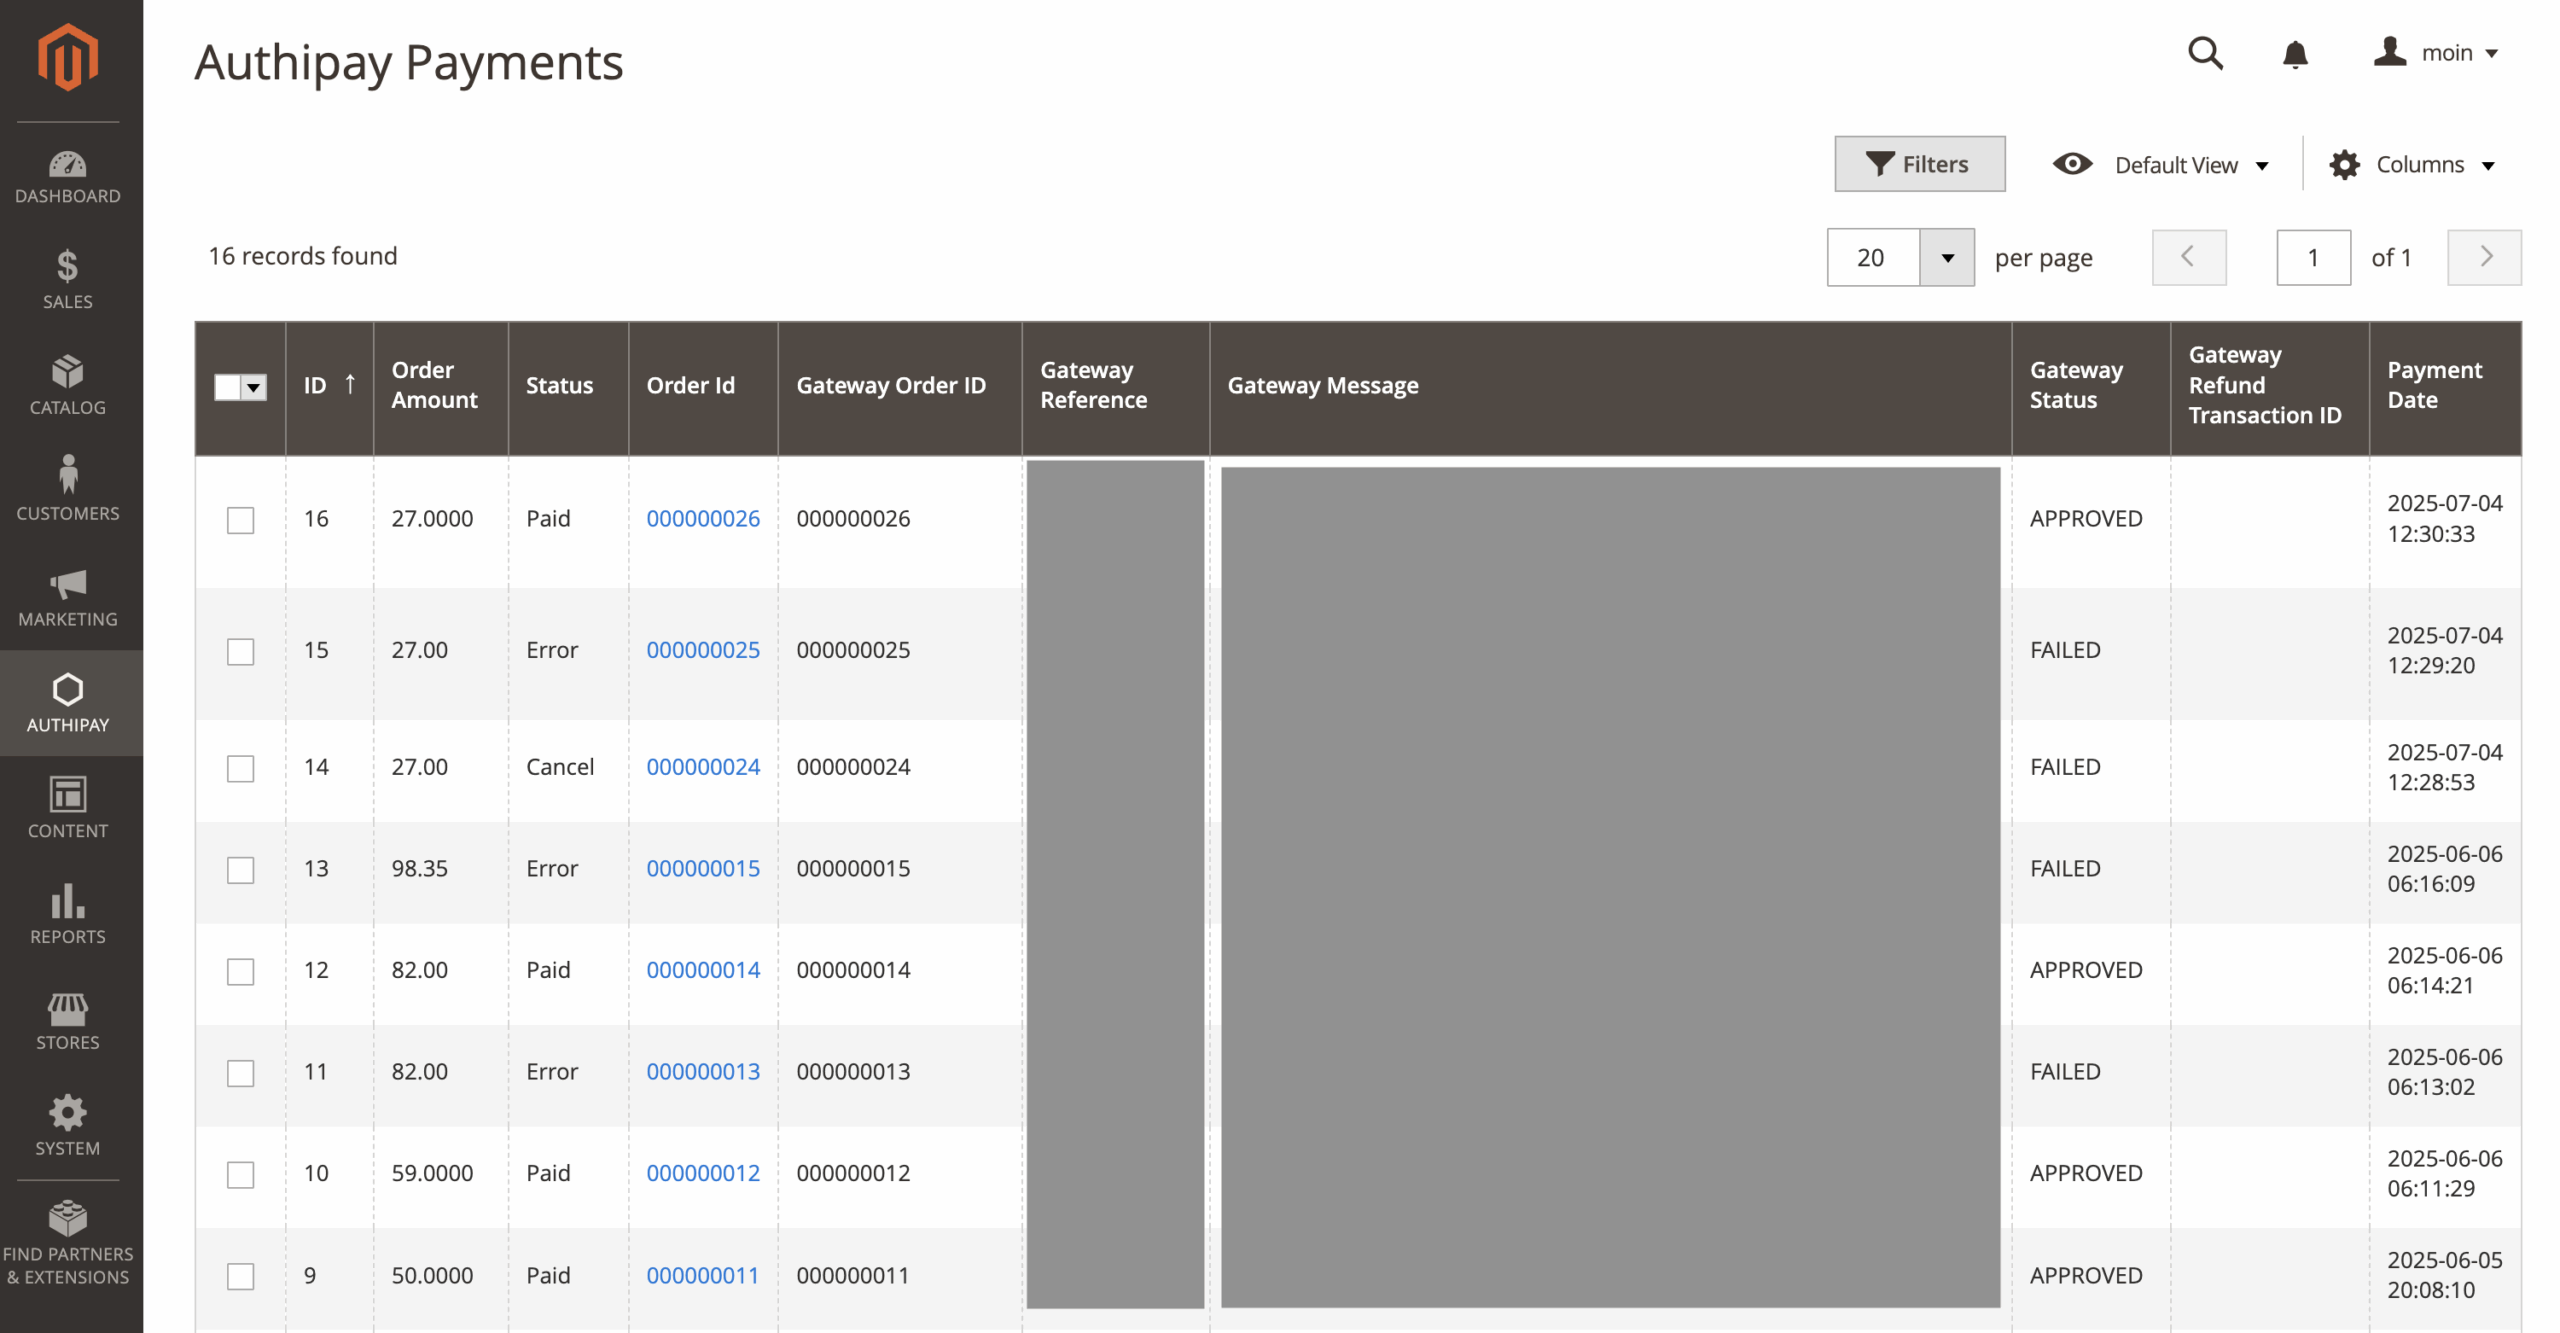Image resolution: width=2560 pixels, height=1333 pixels.
Task: Sort by Gateway Message column header
Action: tap(1609, 386)
